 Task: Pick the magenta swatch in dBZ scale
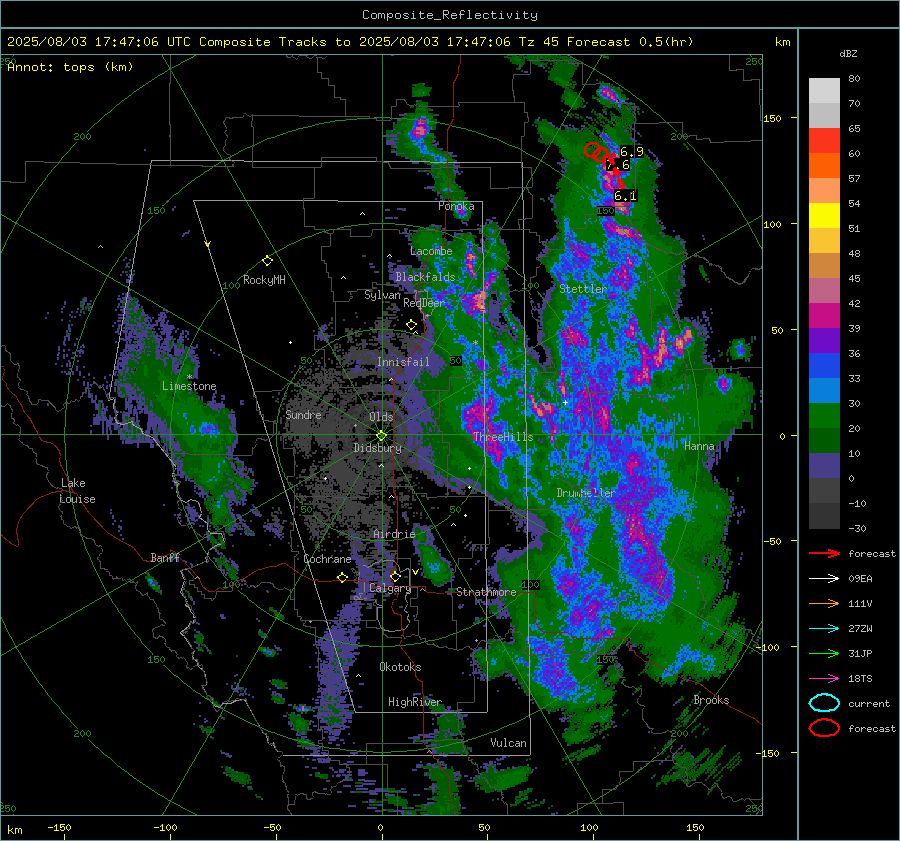pyautogui.click(x=824, y=316)
